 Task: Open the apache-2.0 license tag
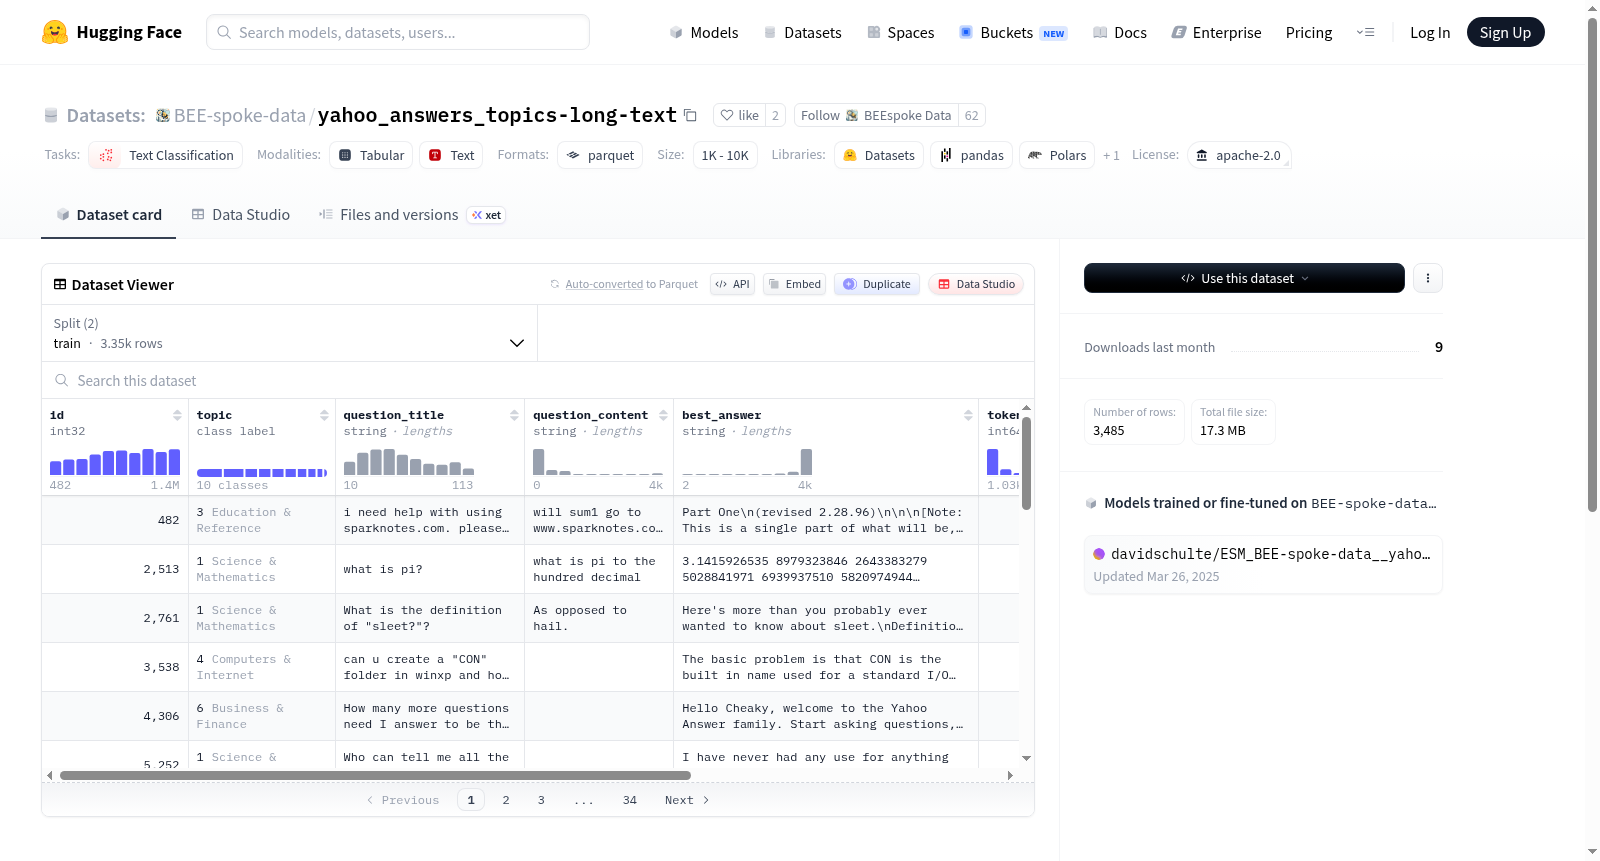click(1239, 155)
